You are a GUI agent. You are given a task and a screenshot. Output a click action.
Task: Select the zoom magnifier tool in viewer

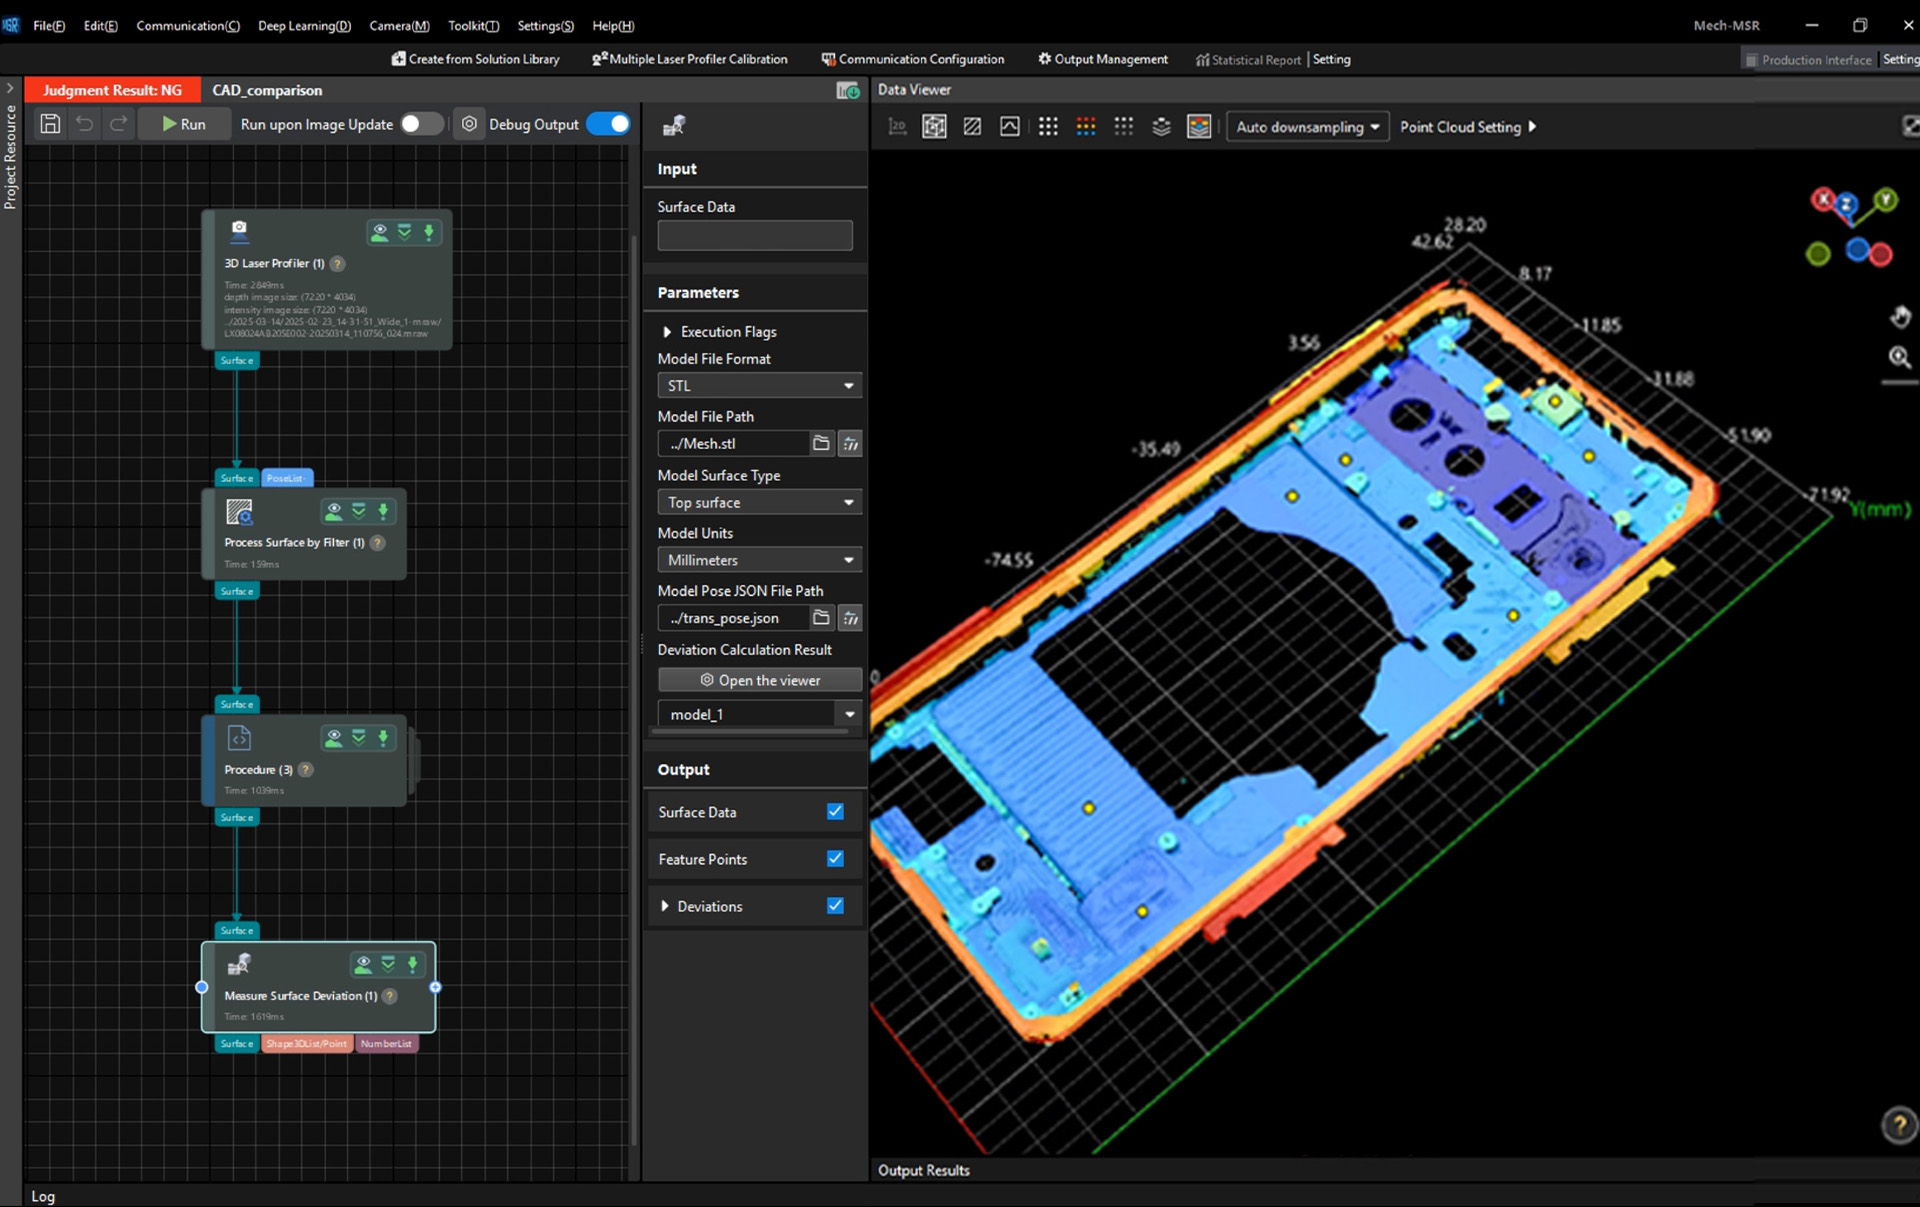1900,357
